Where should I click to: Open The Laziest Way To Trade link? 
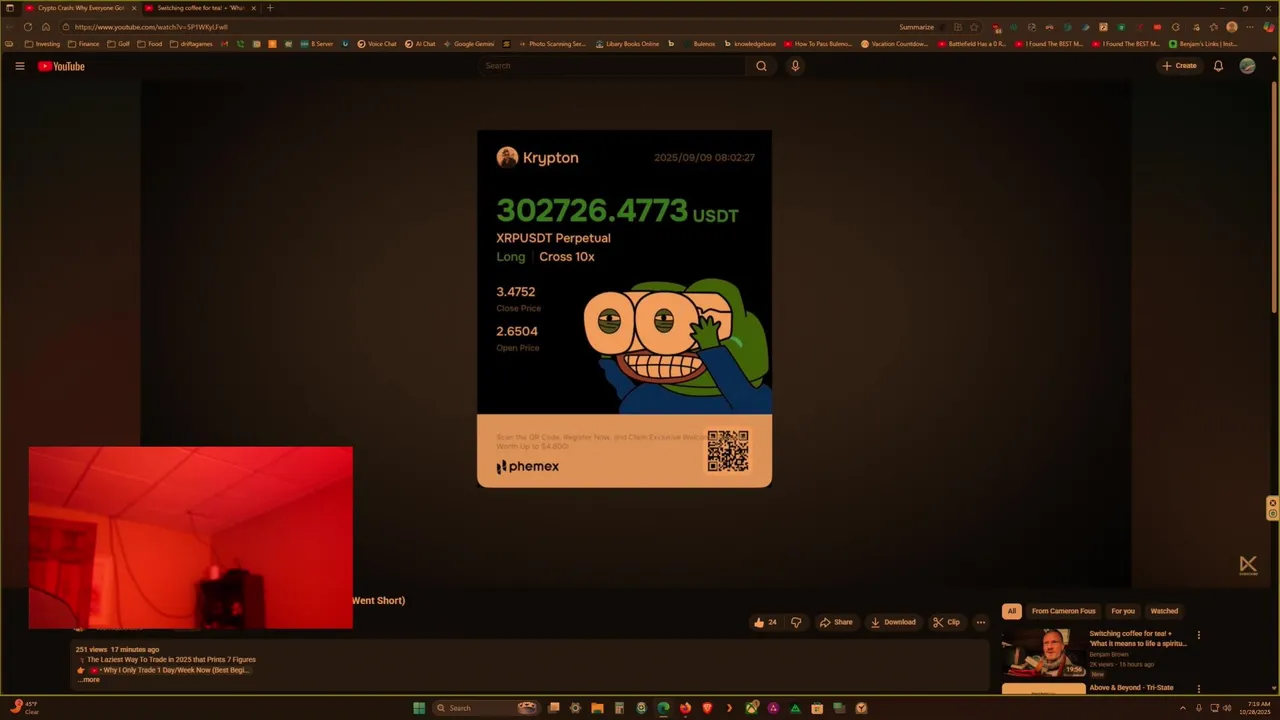(x=171, y=660)
